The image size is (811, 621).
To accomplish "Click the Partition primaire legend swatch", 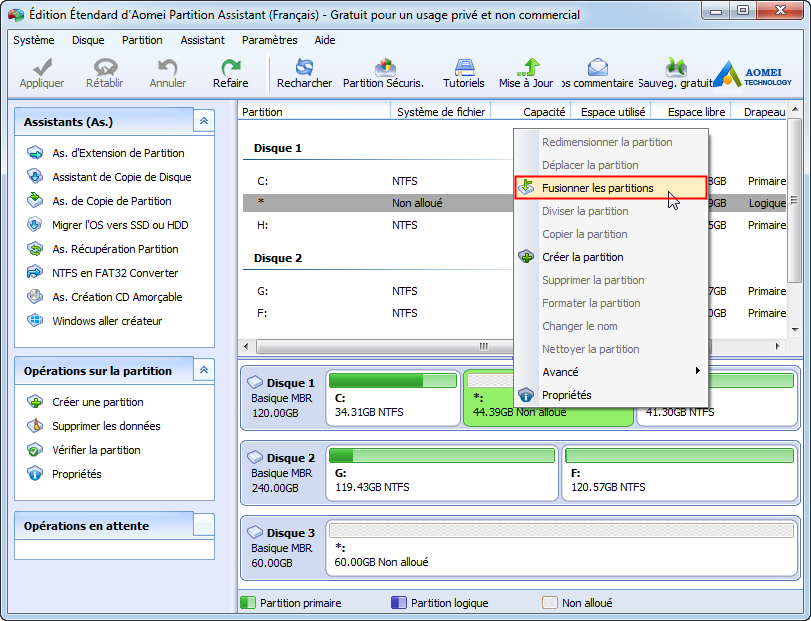I will coord(248,603).
